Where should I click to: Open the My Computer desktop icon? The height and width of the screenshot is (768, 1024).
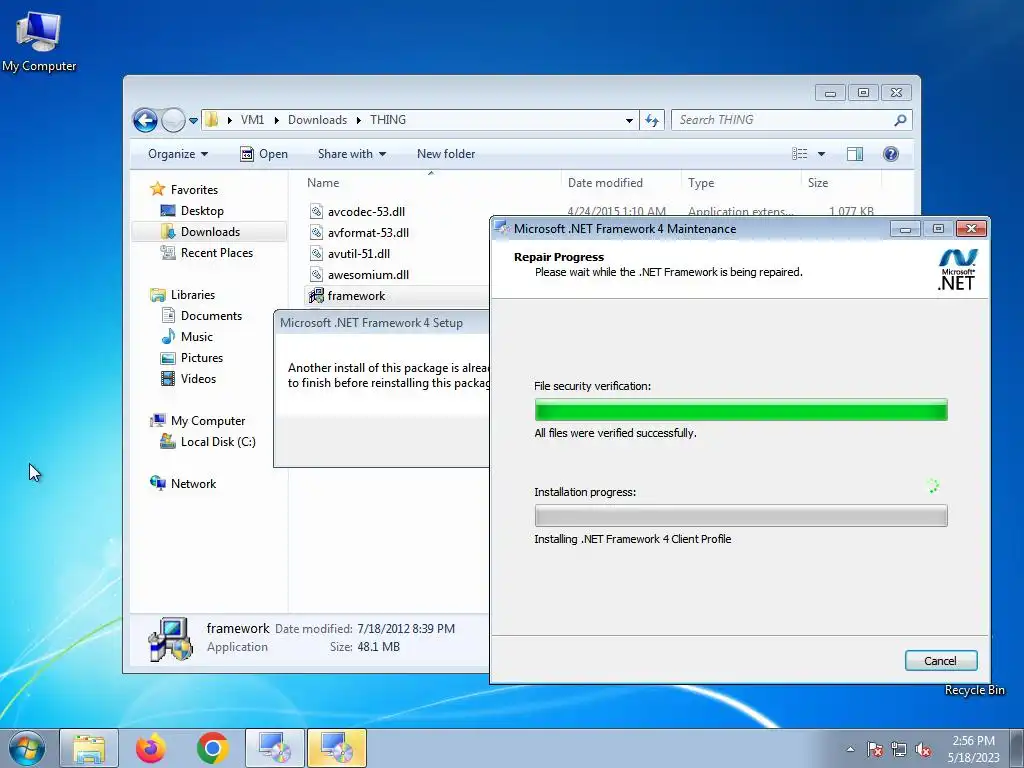point(39,41)
